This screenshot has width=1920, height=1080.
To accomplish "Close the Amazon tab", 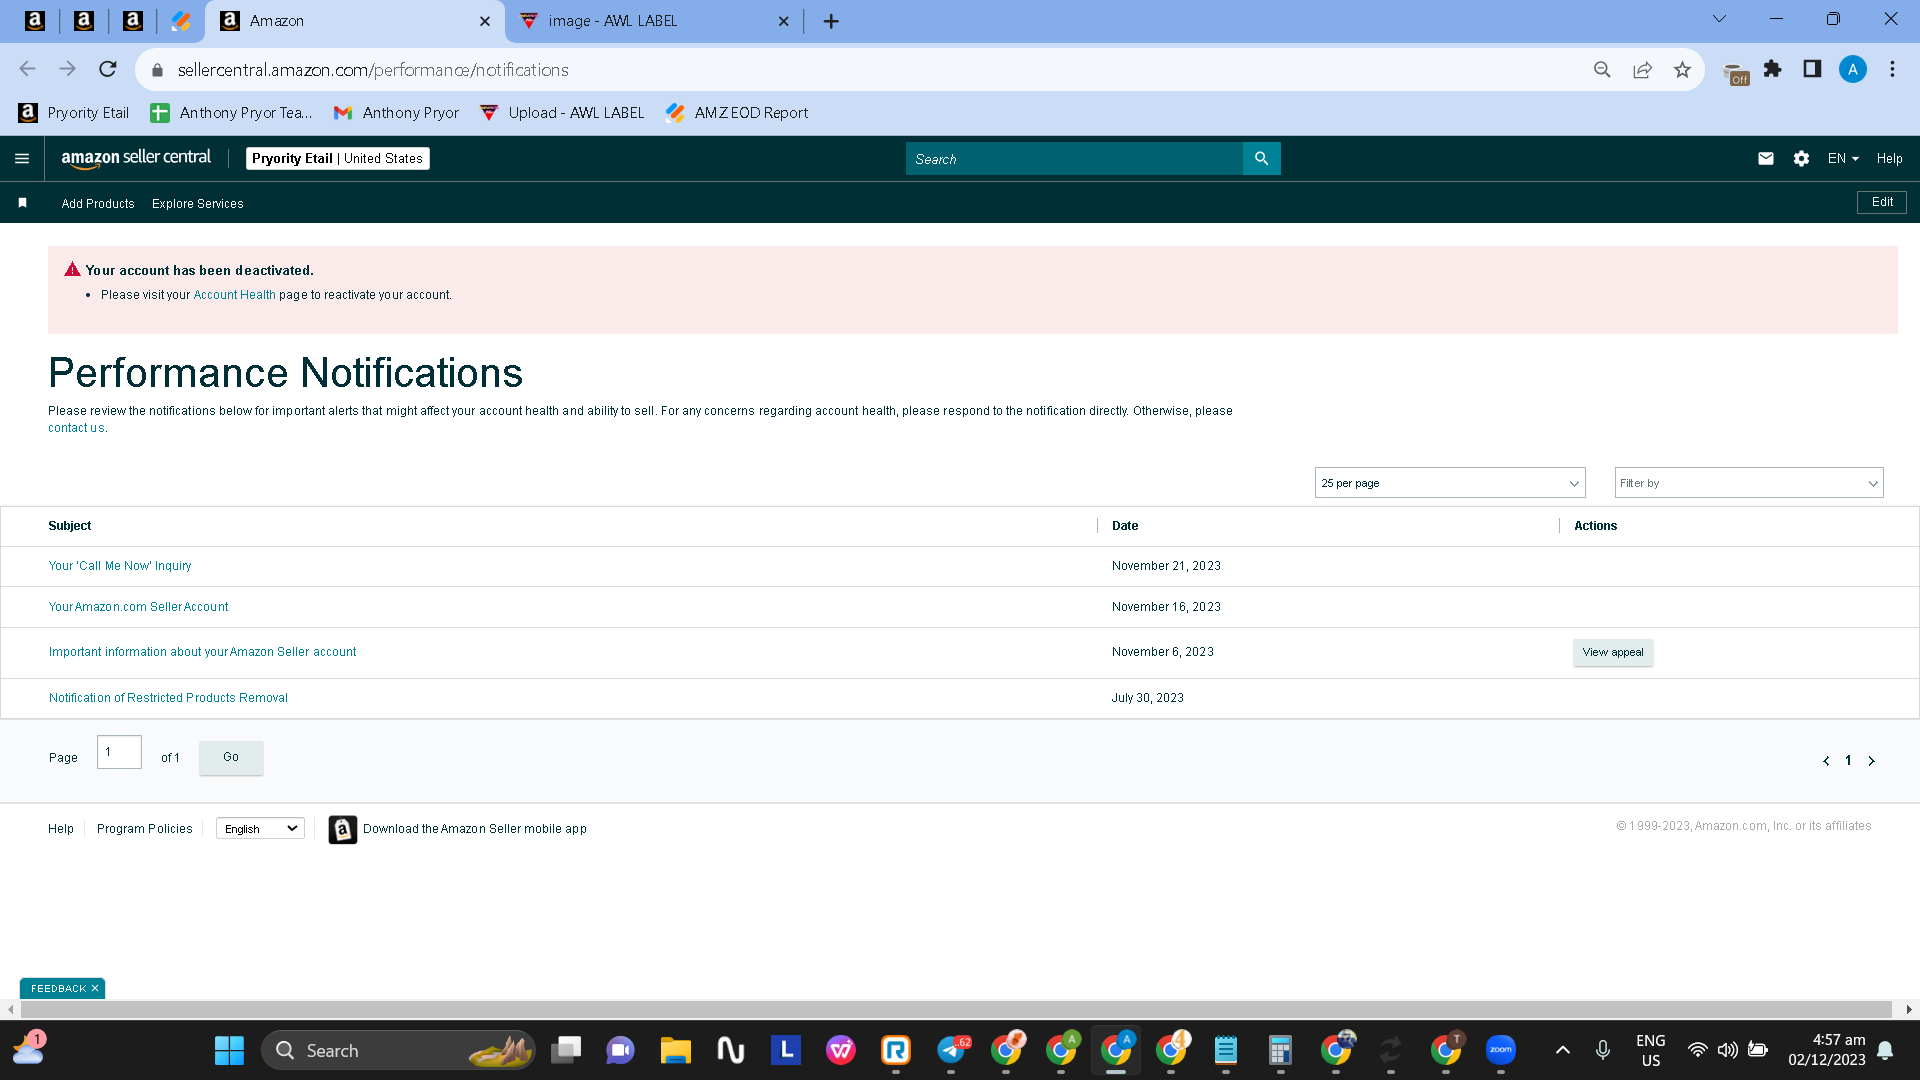I will (x=485, y=21).
